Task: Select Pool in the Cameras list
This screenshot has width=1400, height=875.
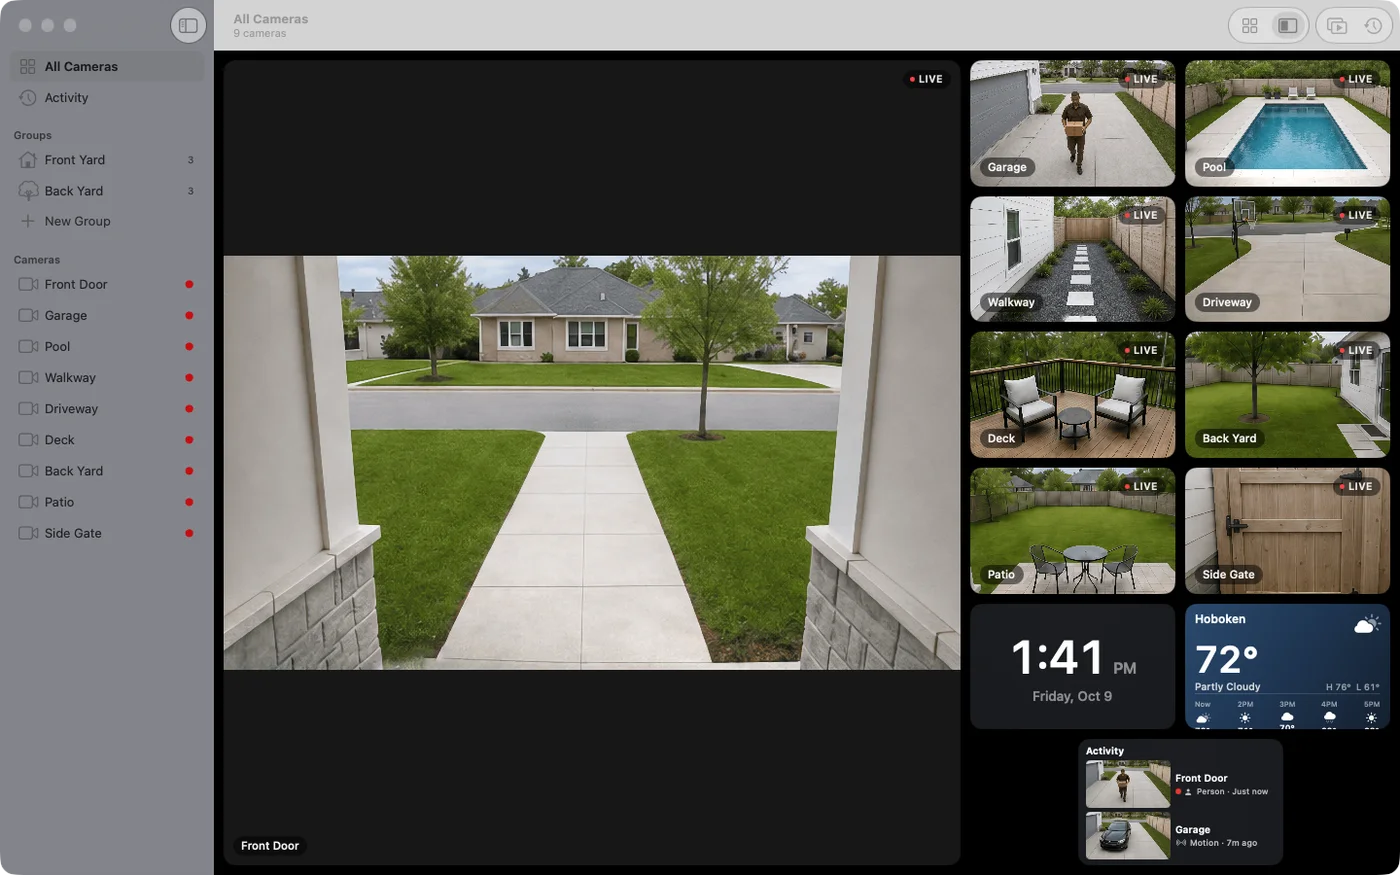Action: pos(107,347)
